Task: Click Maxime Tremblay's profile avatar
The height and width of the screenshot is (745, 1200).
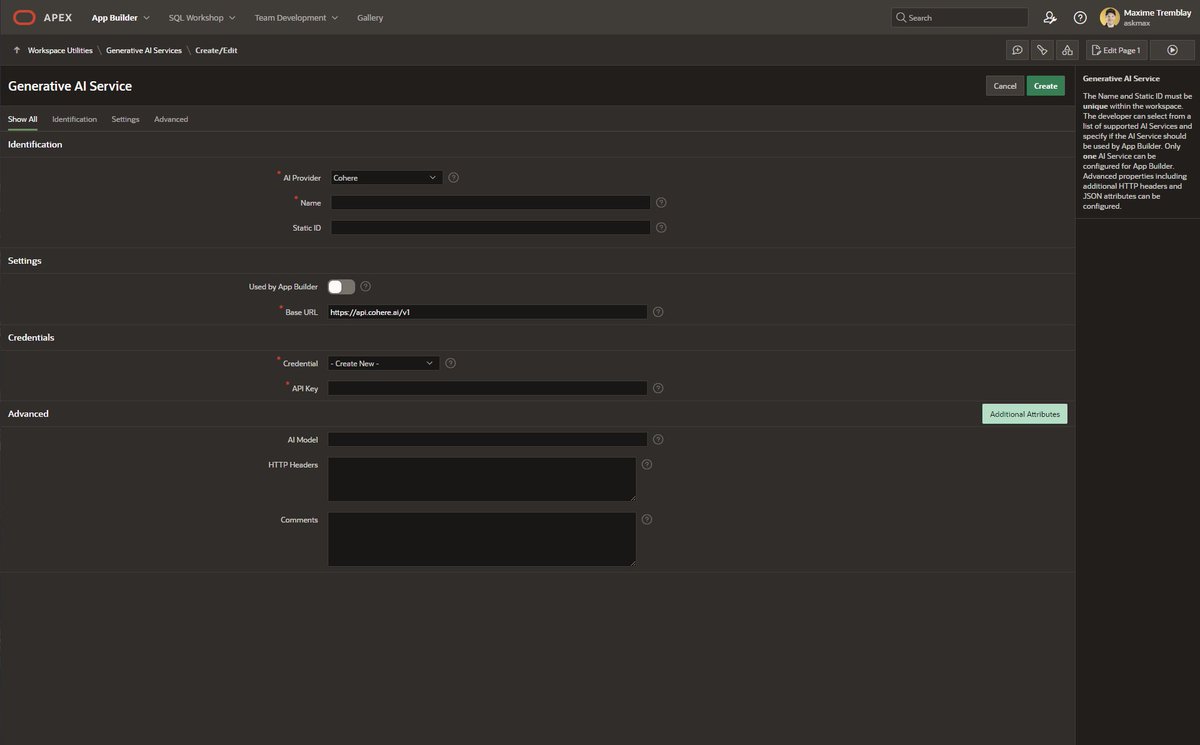Action: (x=1109, y=18)
